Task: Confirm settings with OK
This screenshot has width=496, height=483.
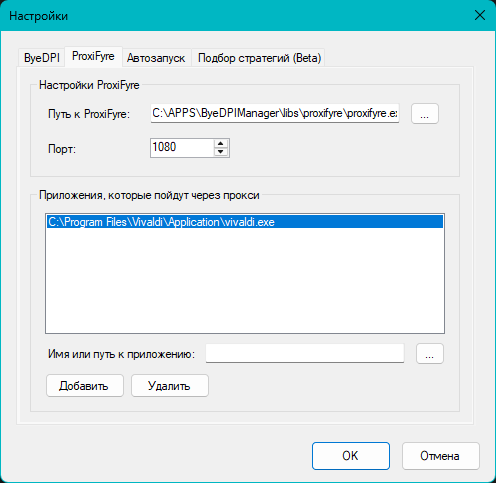Action: (x=351, y=456)
